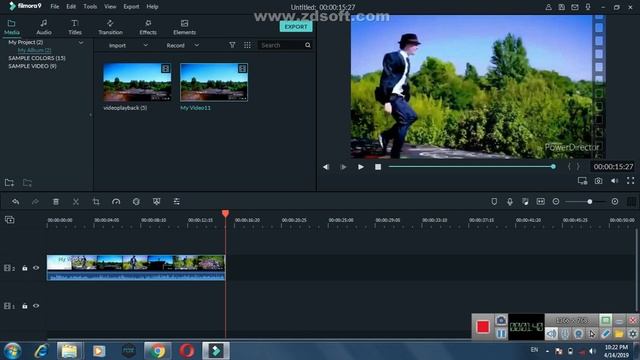Open the Help menu
Viewport: 640px width, 360px height.
pyautogui.click(x=152, y=7)
